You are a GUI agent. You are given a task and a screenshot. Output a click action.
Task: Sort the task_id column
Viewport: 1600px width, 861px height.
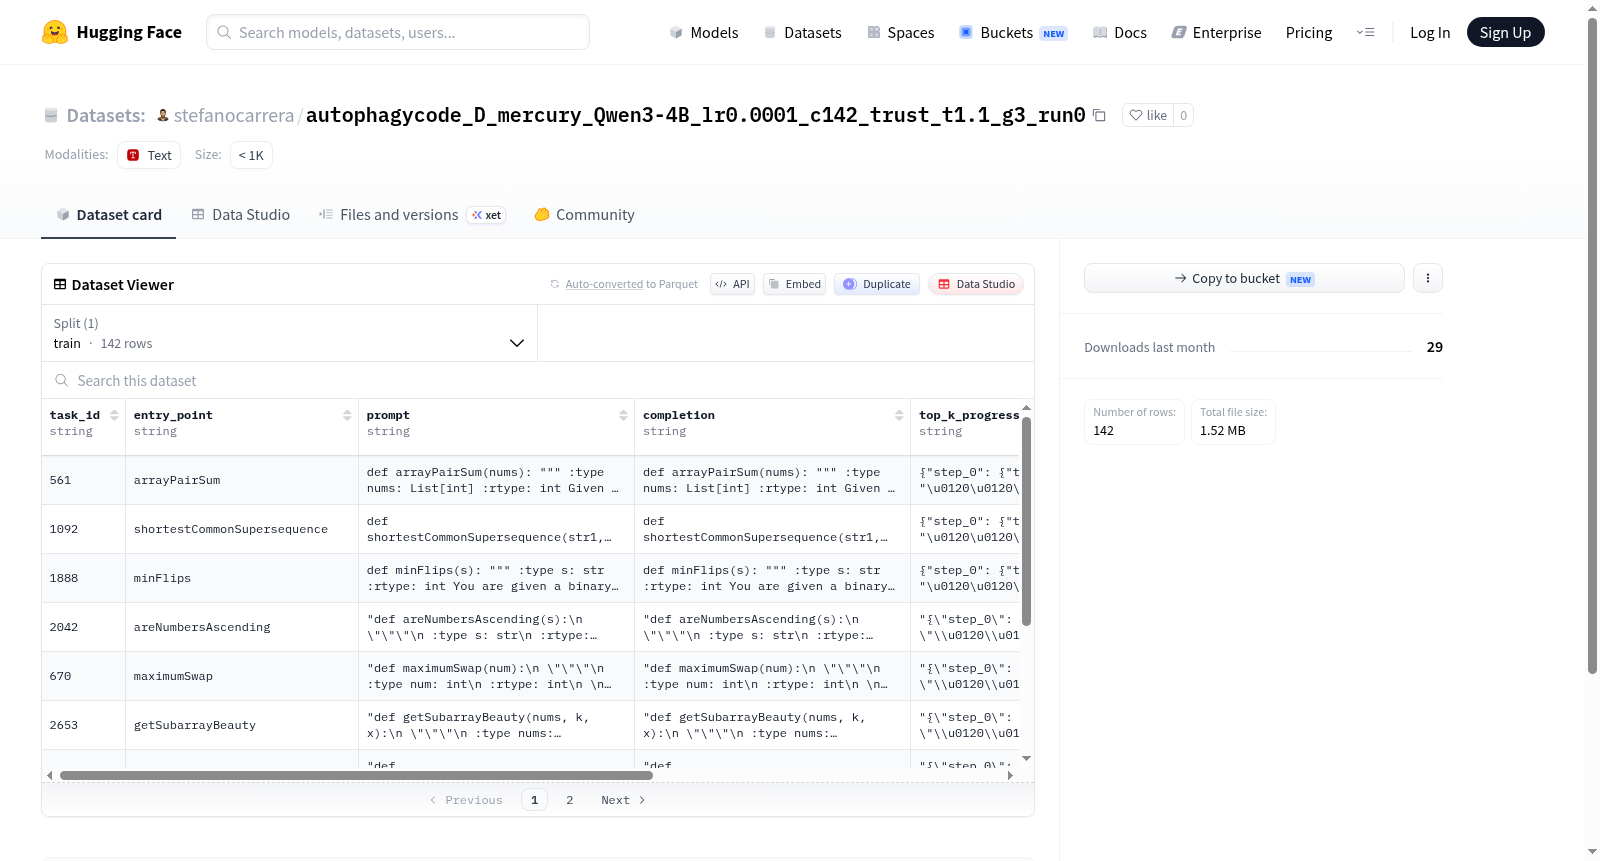pyautogui.click(x=114, y=415)
